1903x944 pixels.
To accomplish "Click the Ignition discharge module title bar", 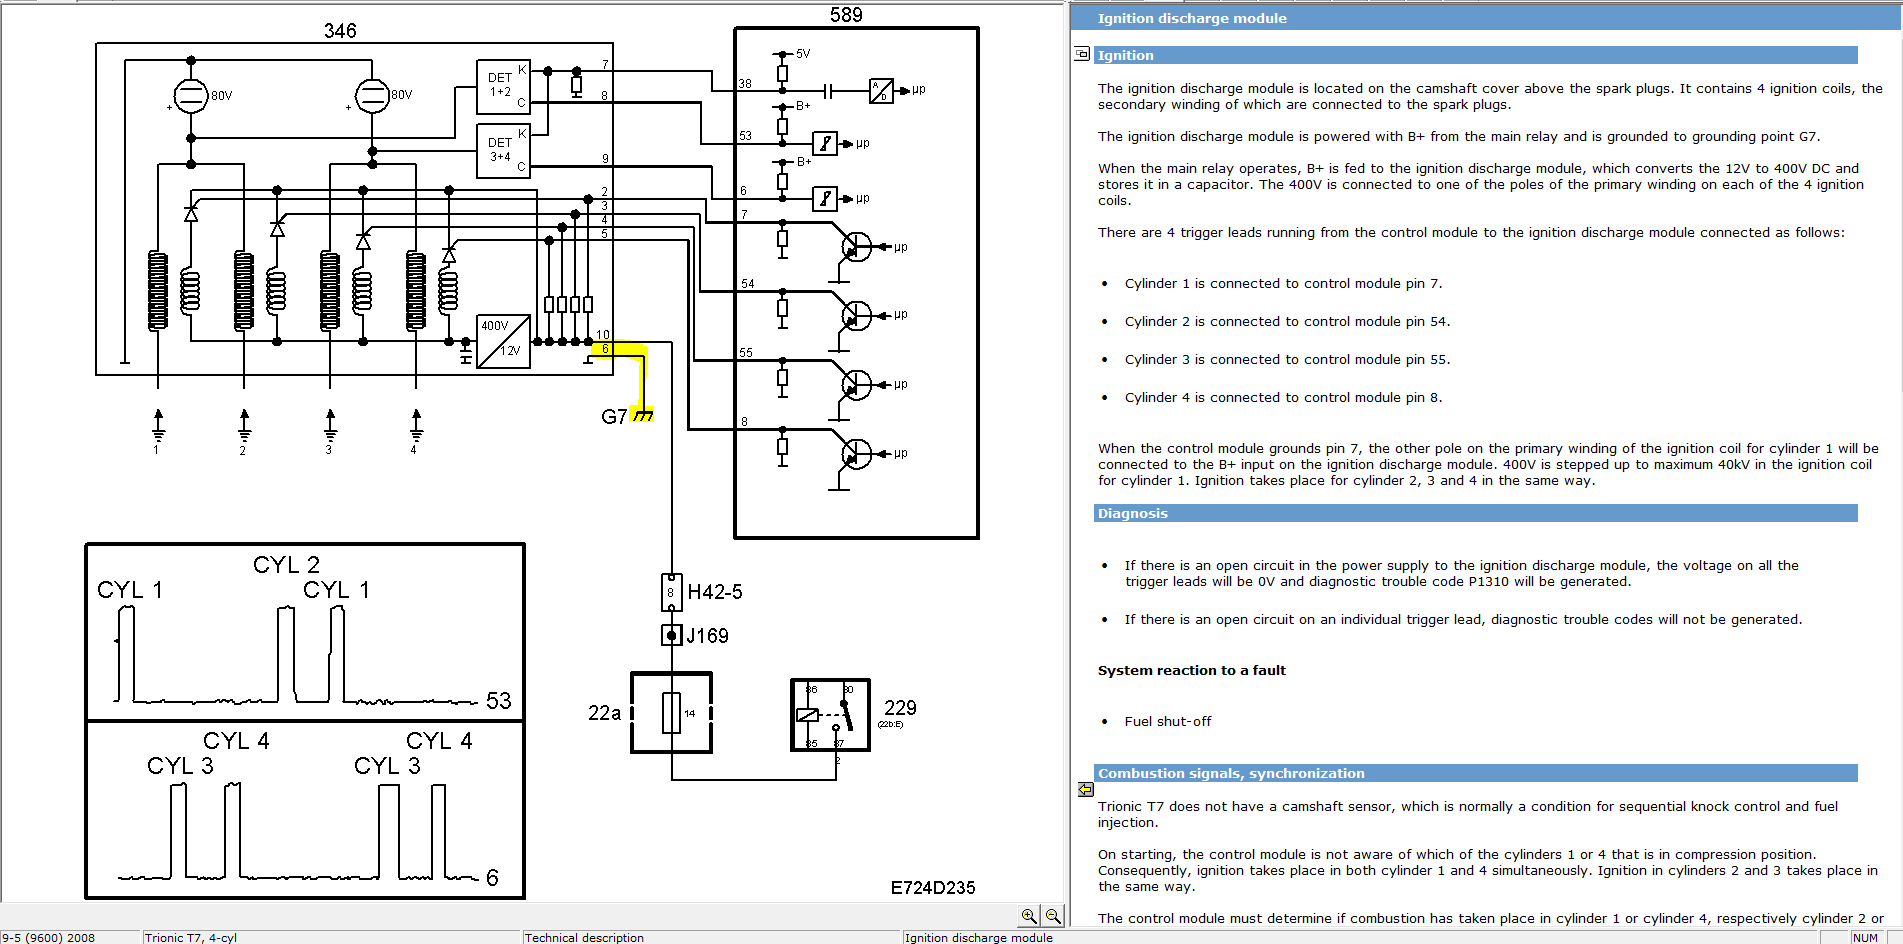I will 1486,18.
